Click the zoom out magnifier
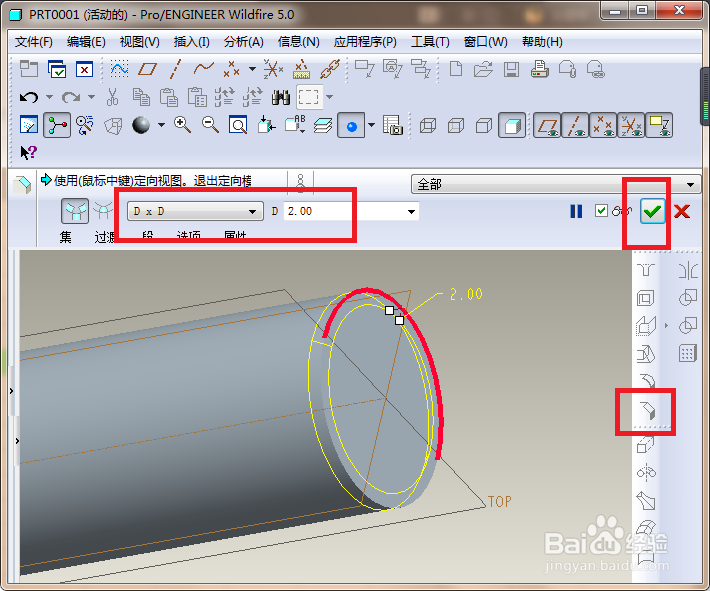 click(210, 125)
